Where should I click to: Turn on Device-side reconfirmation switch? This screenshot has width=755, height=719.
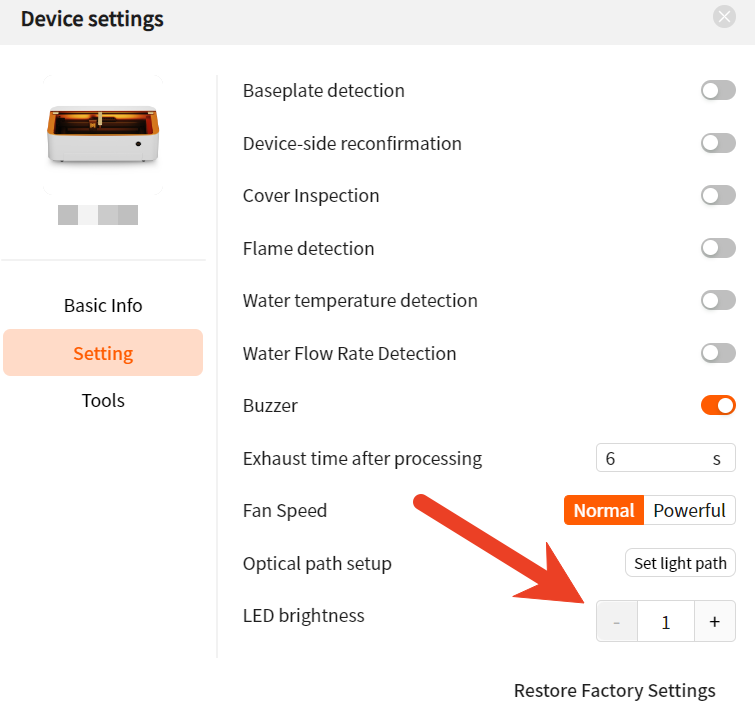pos(718,143)
